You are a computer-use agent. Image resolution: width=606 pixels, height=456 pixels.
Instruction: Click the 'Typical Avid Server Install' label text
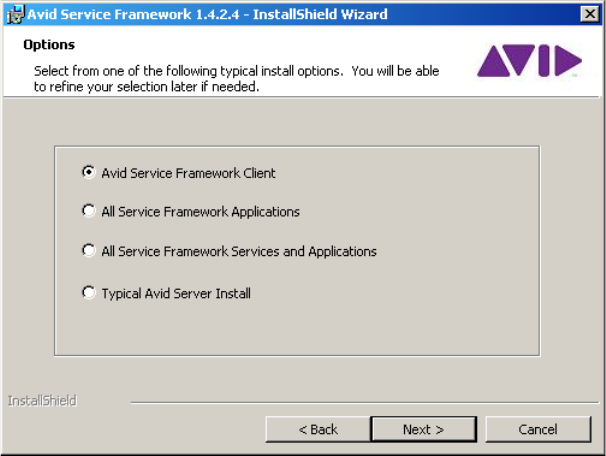click(x=176, y=294)
